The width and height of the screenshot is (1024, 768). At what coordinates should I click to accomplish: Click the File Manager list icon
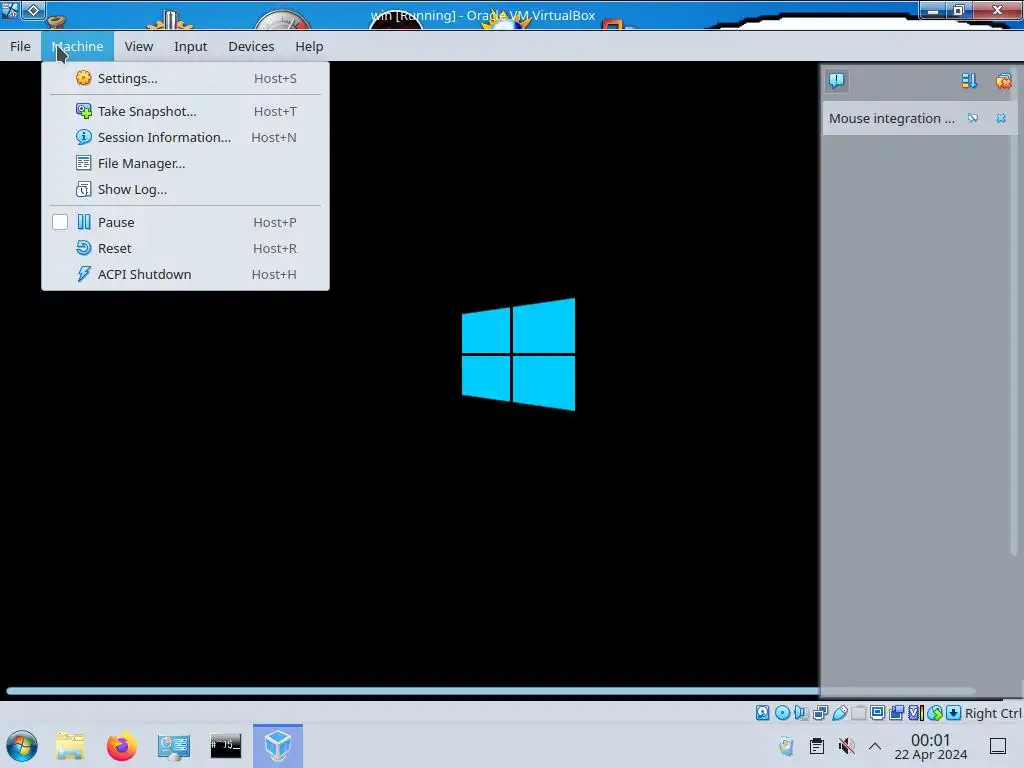[84, 163]
